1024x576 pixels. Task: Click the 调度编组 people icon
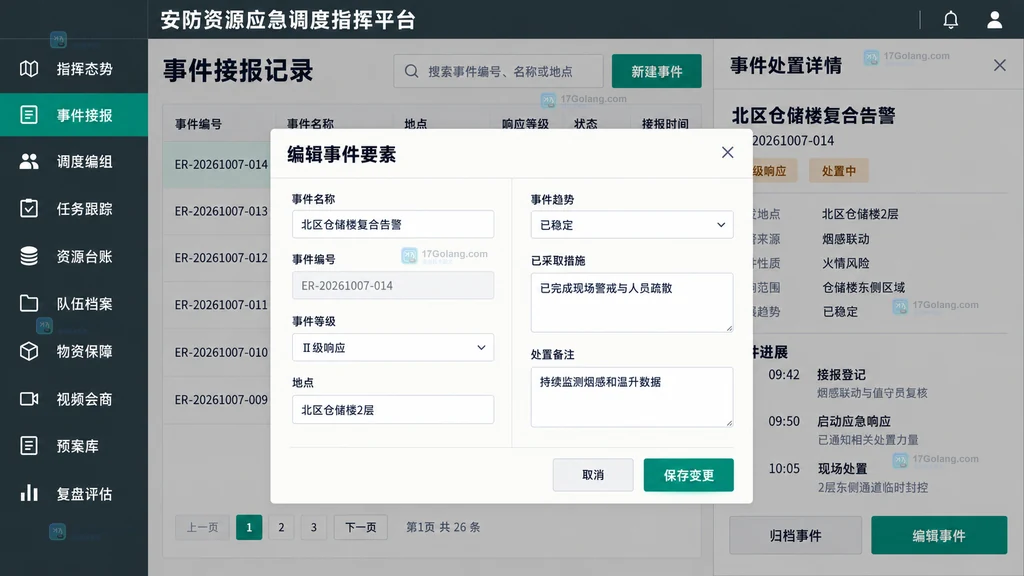tap(29, 161)
